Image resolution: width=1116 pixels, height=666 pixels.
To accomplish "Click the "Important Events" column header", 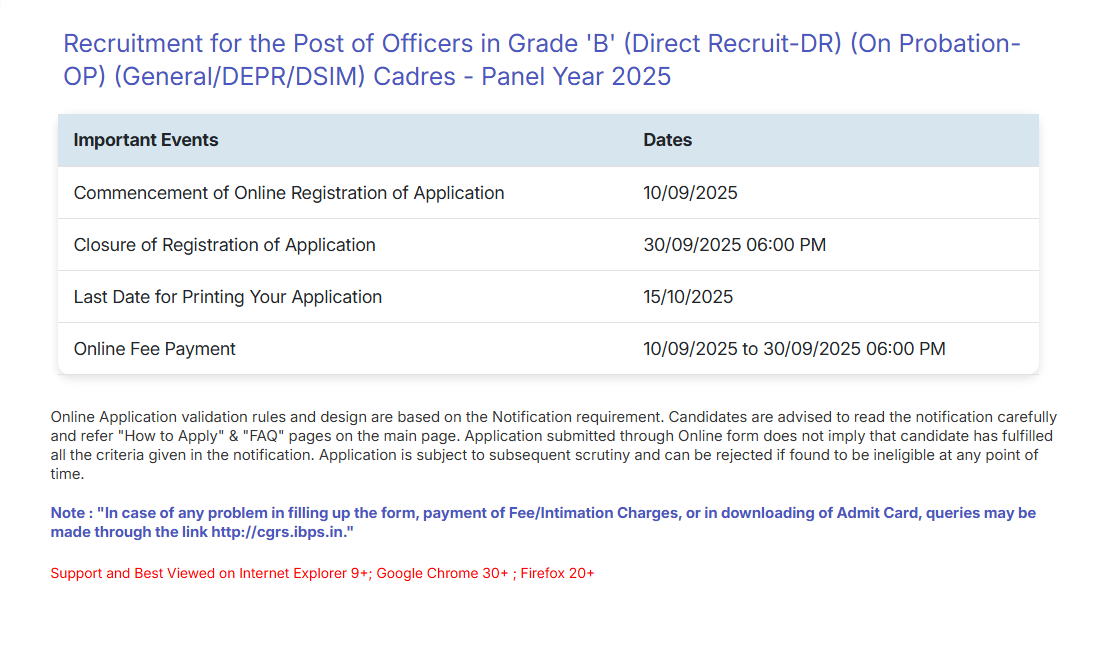I will [x=146, y=140].
